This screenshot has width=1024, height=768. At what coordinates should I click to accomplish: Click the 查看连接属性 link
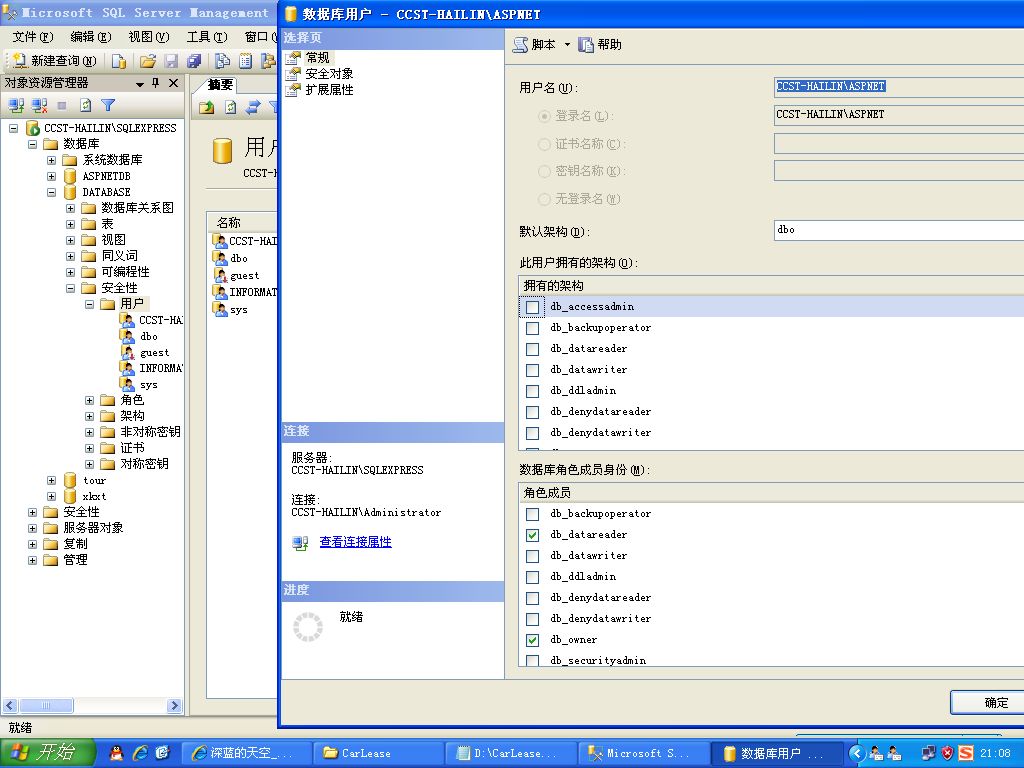(355, 542)
